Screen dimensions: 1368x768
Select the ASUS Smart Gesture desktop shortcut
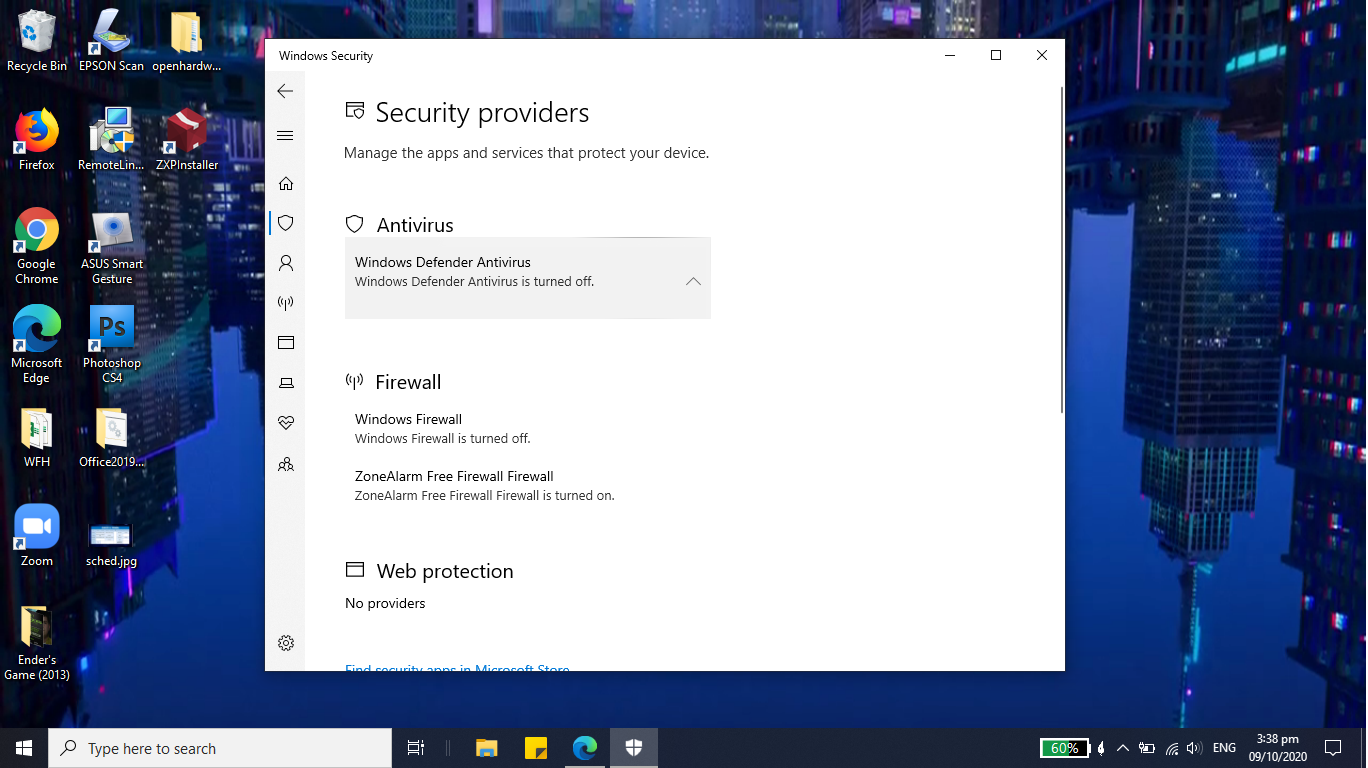pyautogui.click(x=112, y=247)
